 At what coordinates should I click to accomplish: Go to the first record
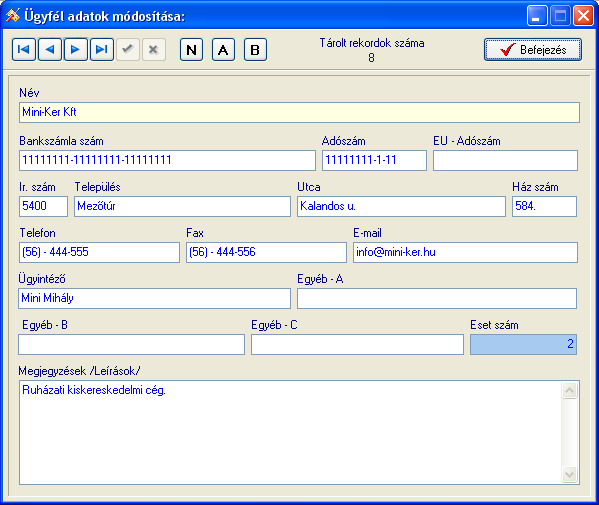(x=24, y=50)
